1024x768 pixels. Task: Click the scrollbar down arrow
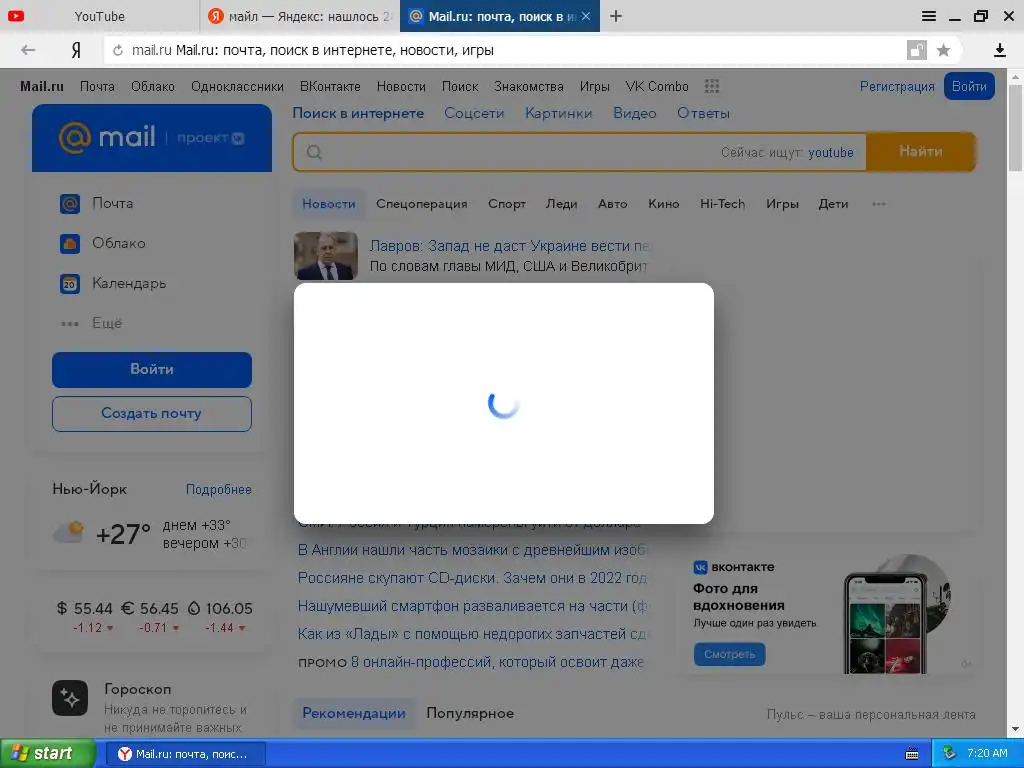coord(1016,729)
